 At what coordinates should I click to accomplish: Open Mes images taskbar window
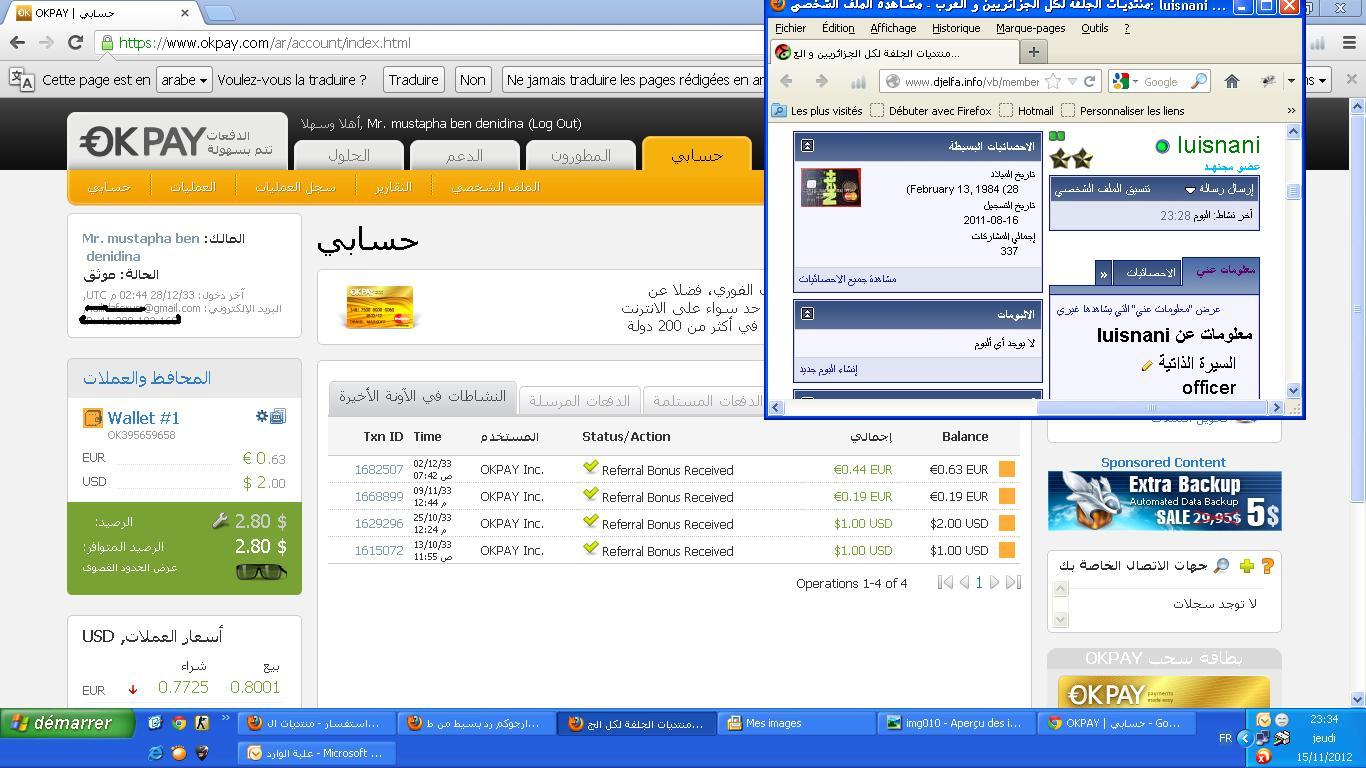(796, 723)
